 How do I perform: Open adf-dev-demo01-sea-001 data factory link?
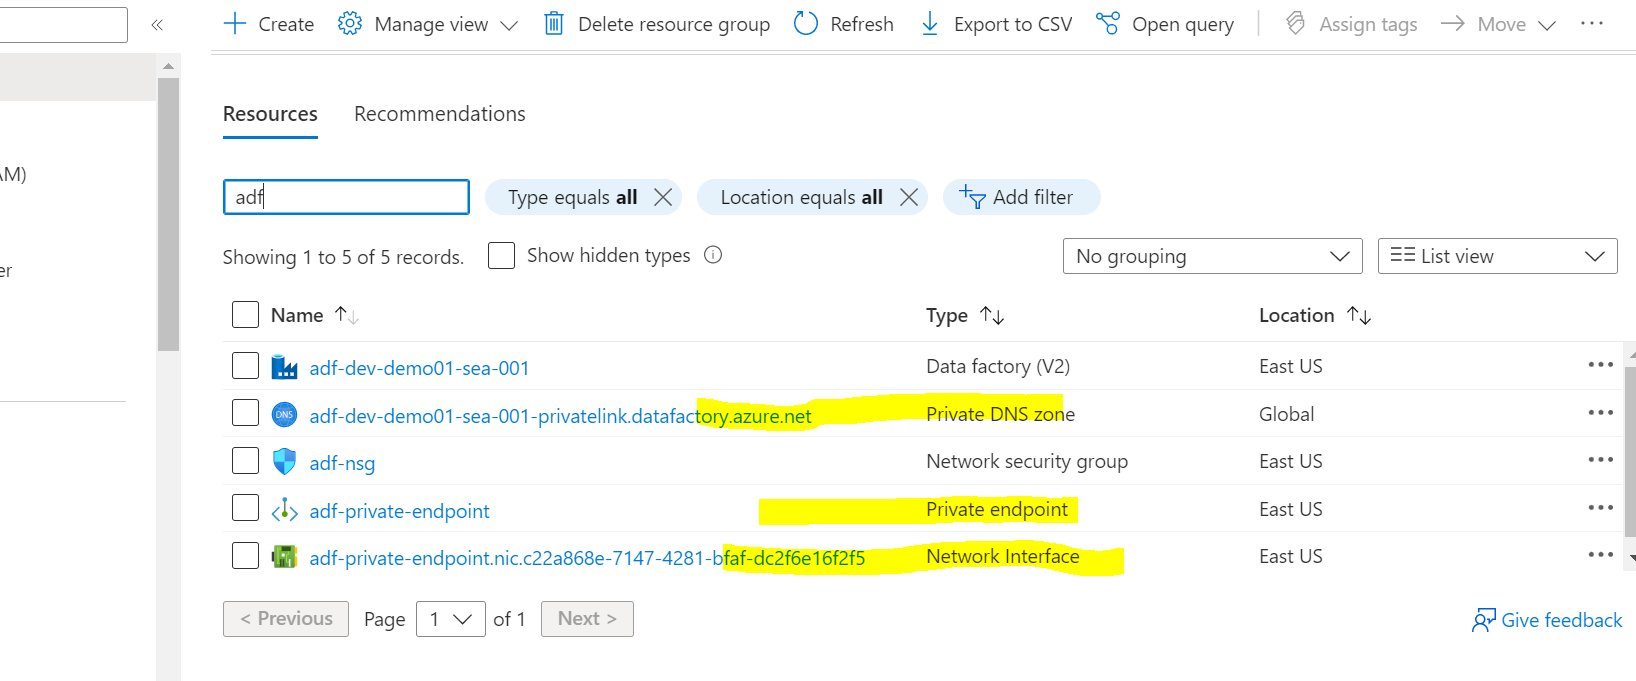pyautogui.click(x=419, y=368)
